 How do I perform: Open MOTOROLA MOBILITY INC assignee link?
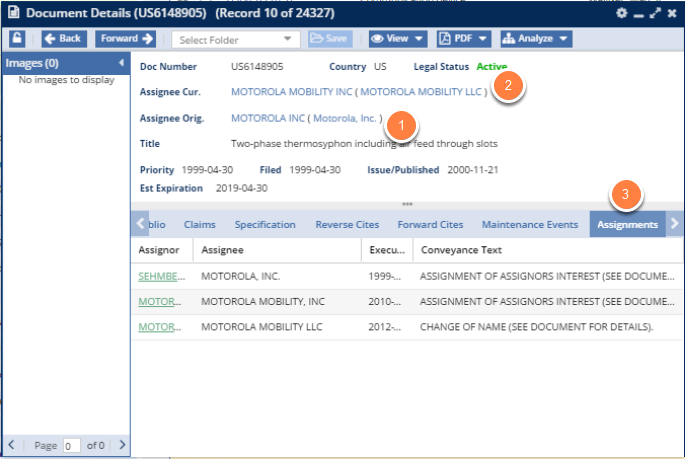tap(291, 92)
